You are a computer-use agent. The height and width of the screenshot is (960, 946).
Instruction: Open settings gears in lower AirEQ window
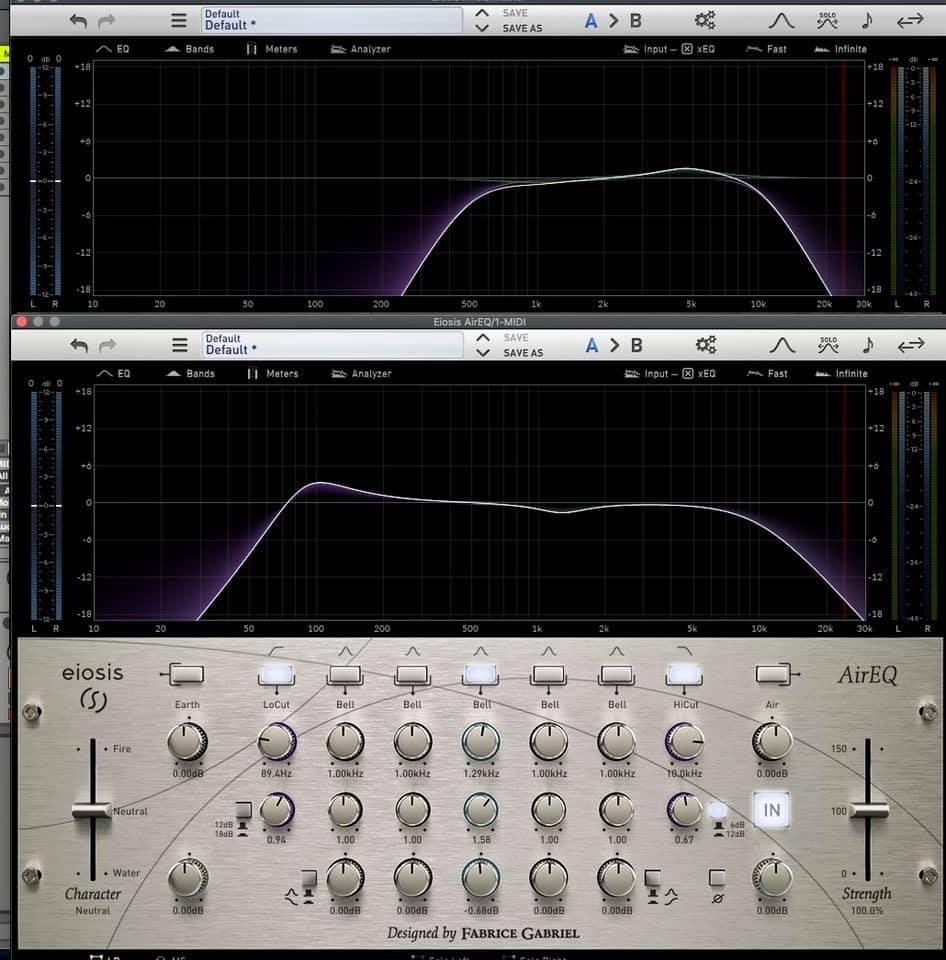tap(706, 345)
